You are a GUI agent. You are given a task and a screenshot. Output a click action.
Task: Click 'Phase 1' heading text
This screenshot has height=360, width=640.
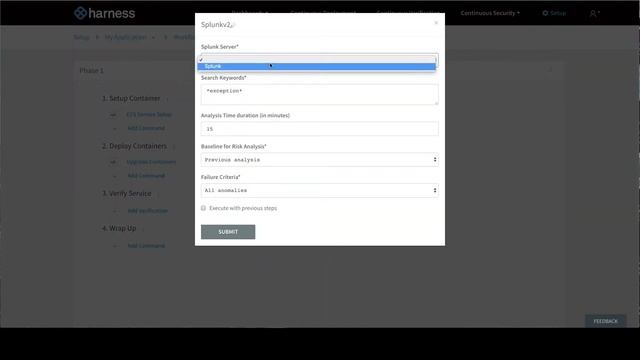click(x=91, y=71)
